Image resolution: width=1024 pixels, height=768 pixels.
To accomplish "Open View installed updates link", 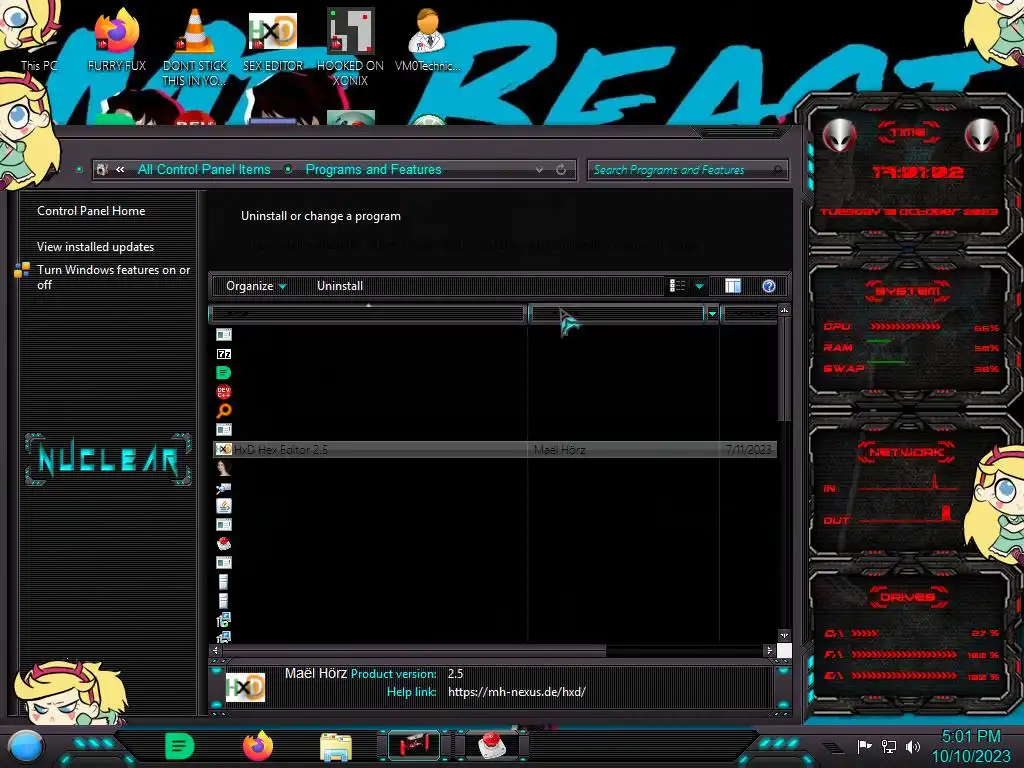I will (x=95, y=247).
